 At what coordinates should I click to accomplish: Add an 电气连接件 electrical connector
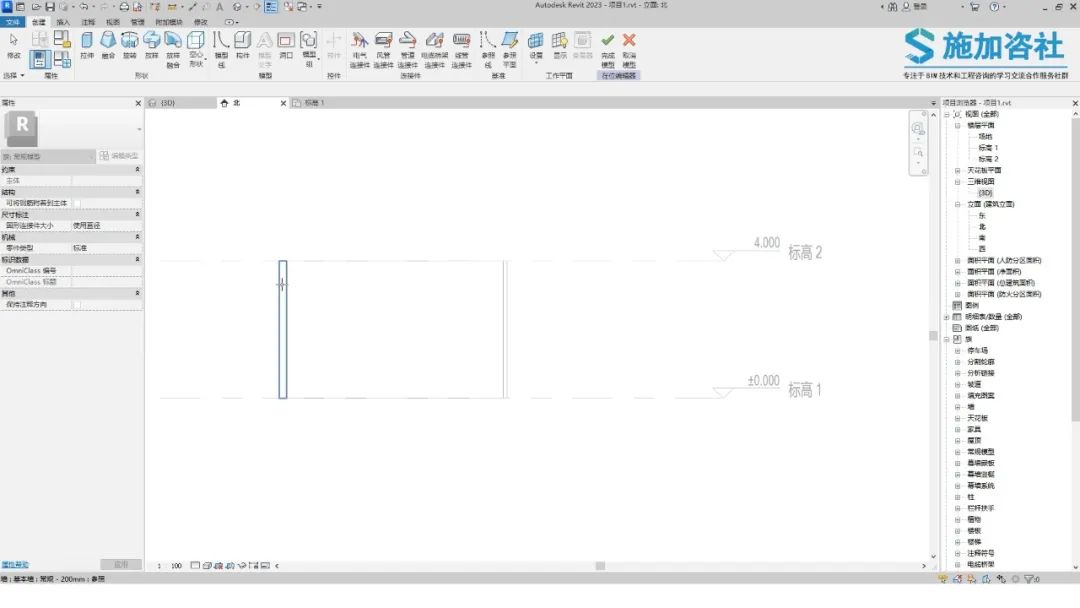click(360, 50)
